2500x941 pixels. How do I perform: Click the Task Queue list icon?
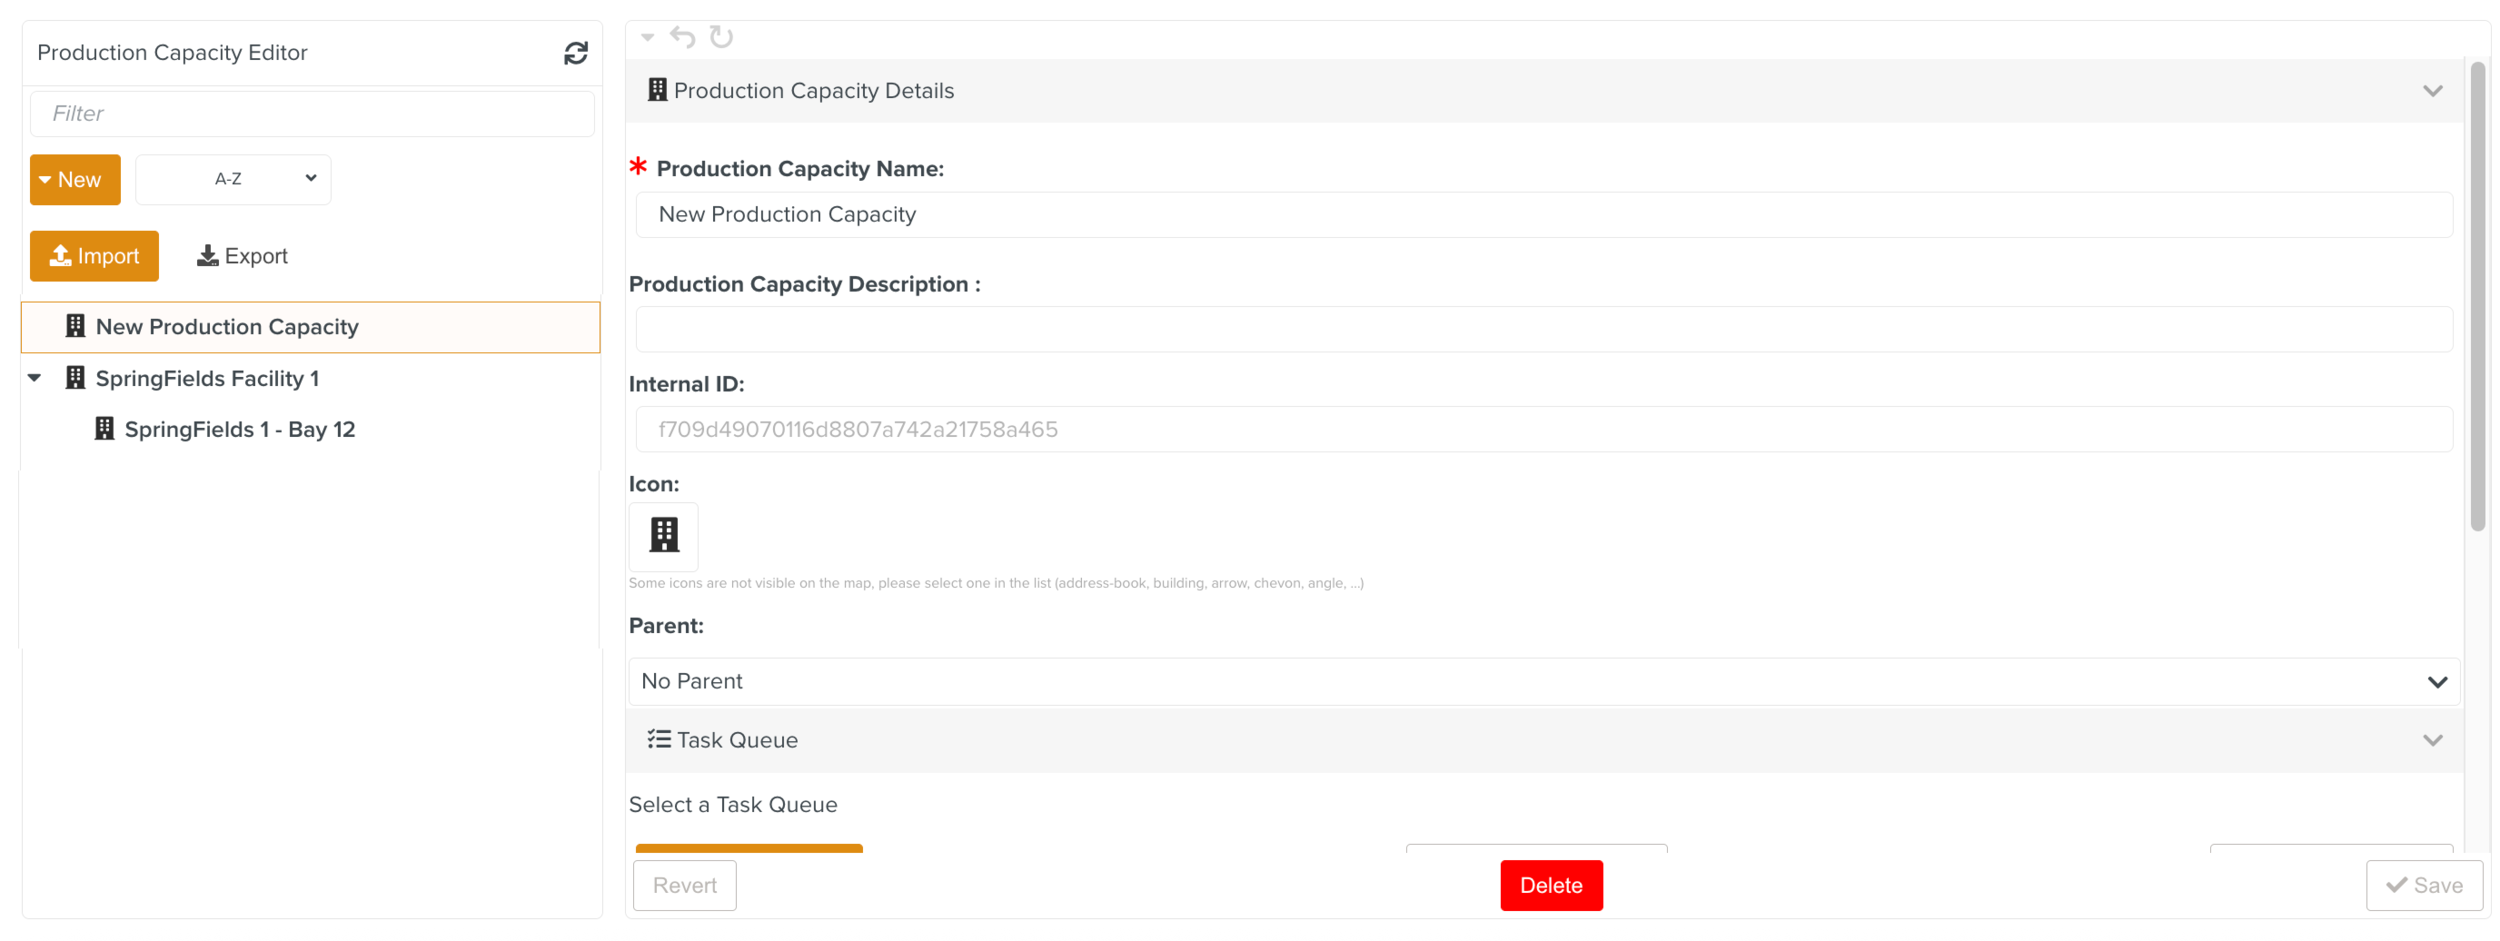659,740
